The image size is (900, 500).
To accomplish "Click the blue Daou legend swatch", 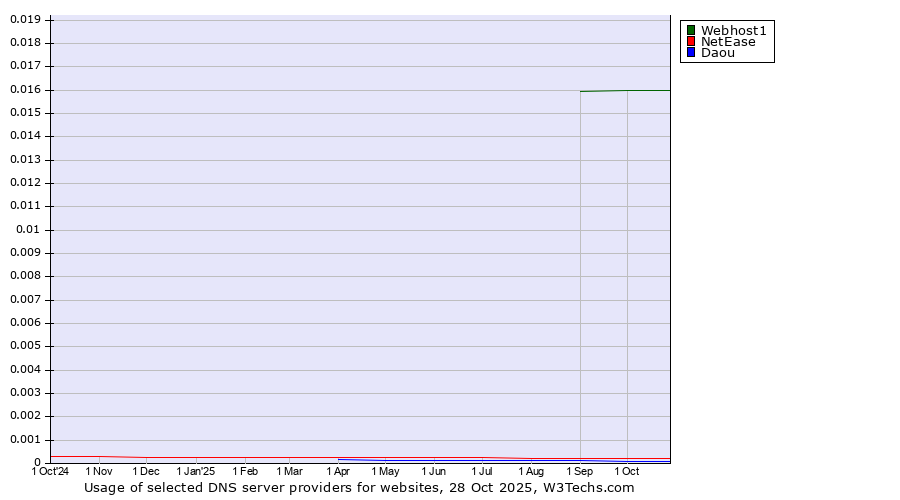I will (x=690, y=53).
